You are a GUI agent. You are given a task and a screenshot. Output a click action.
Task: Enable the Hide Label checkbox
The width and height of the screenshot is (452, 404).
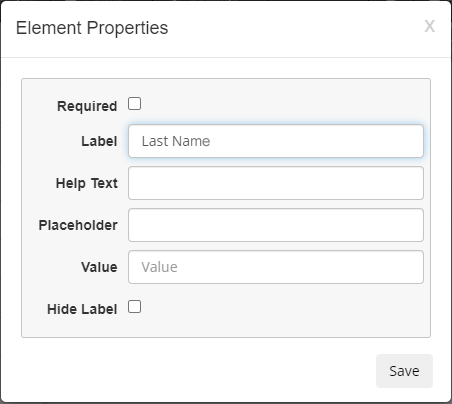(x=135, y=307)
